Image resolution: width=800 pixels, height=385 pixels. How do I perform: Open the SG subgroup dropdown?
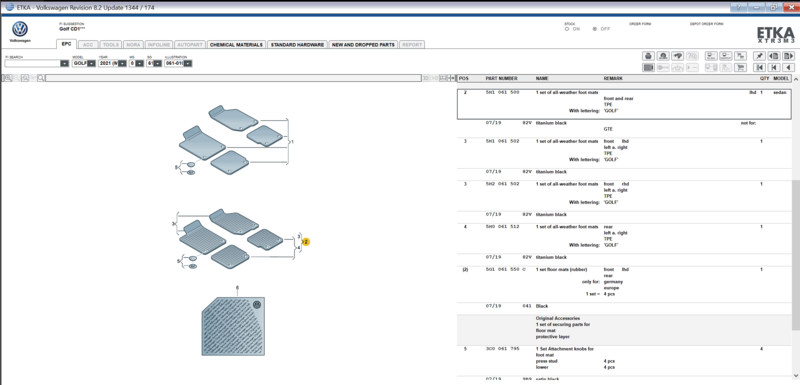coord(158,63)
